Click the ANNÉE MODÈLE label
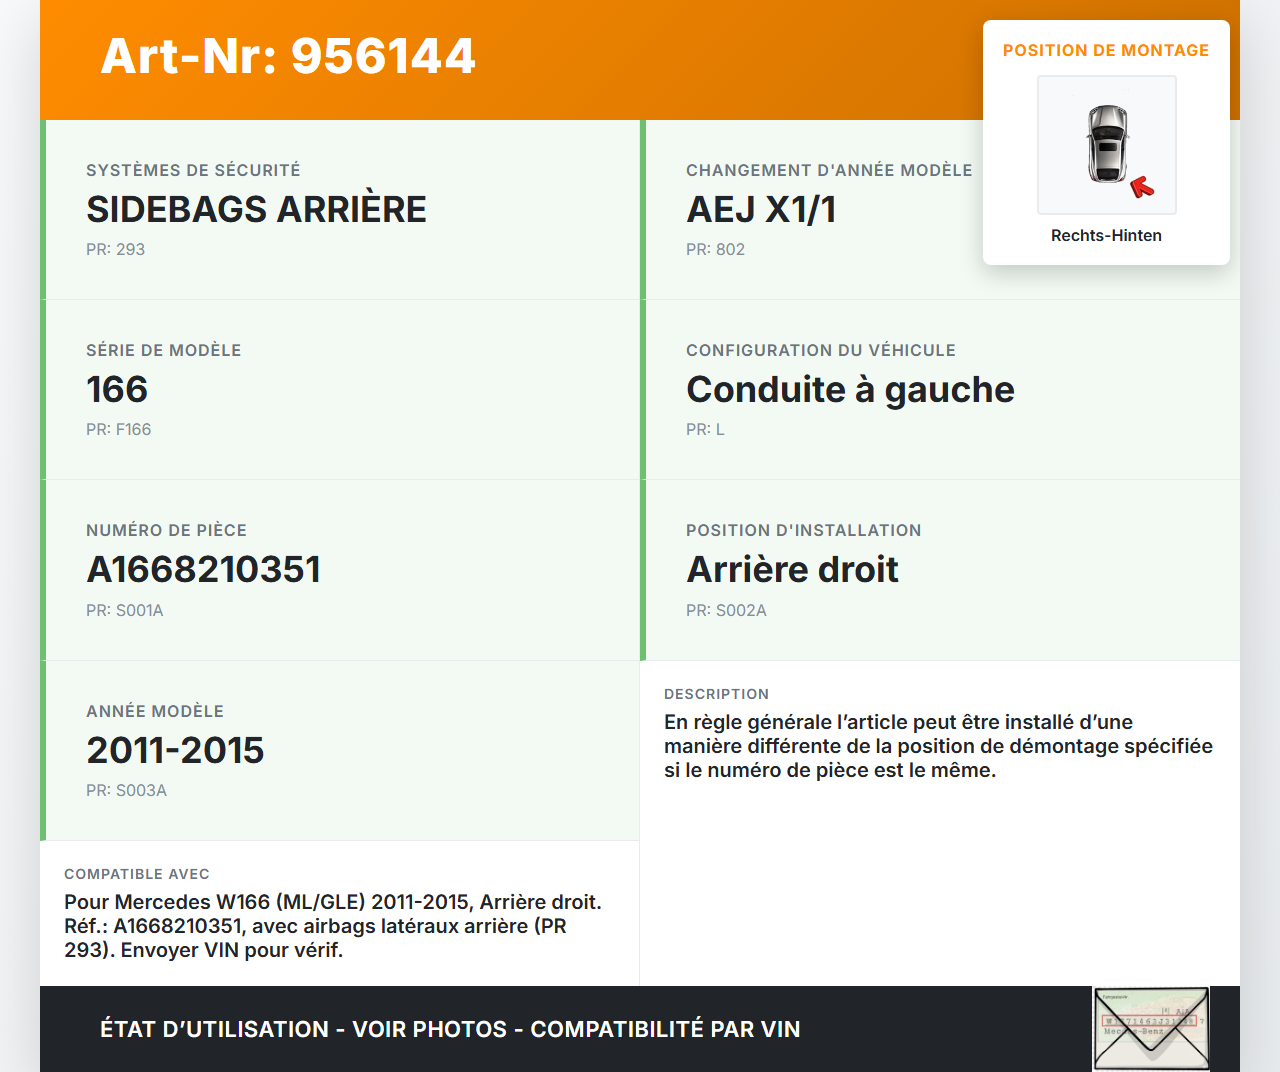The image size is (1280, 1072). (x=155, y=711)
